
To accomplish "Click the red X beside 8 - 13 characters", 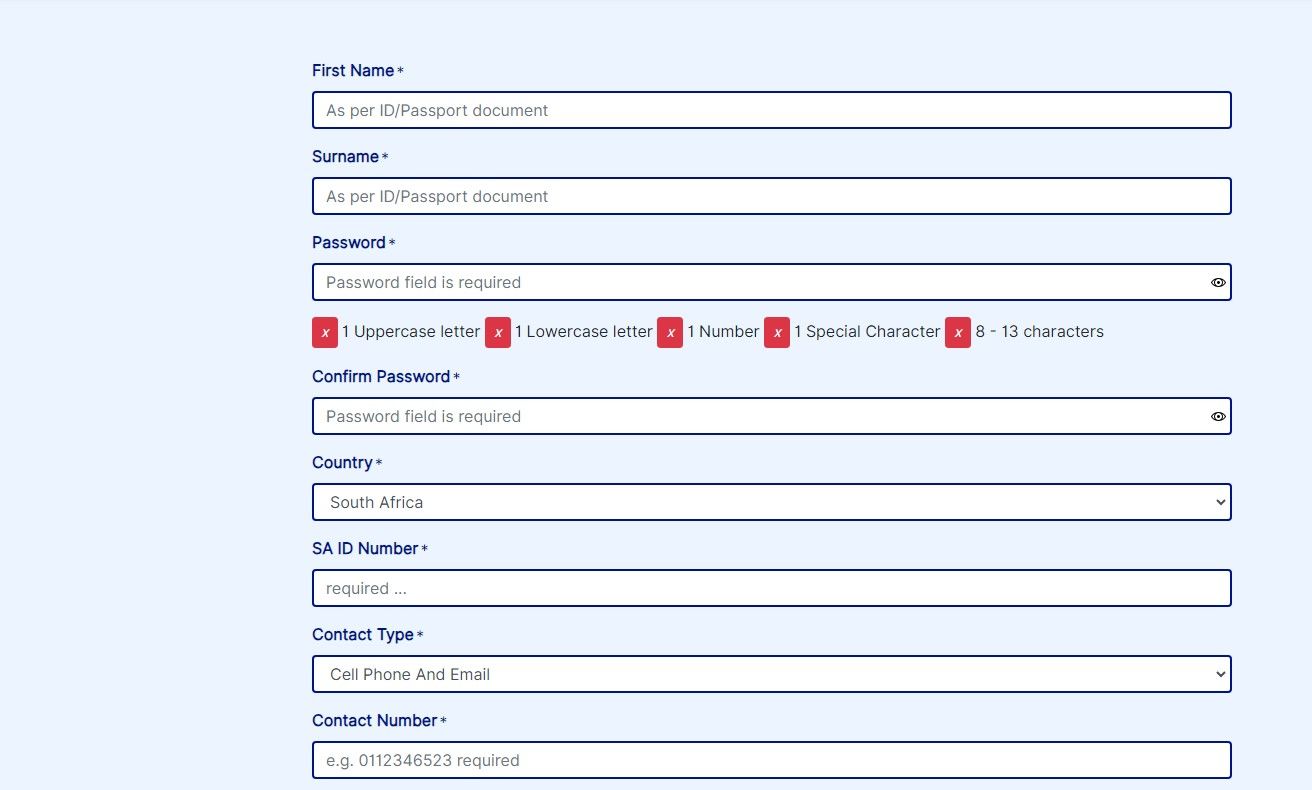I will tap(958, 332).
